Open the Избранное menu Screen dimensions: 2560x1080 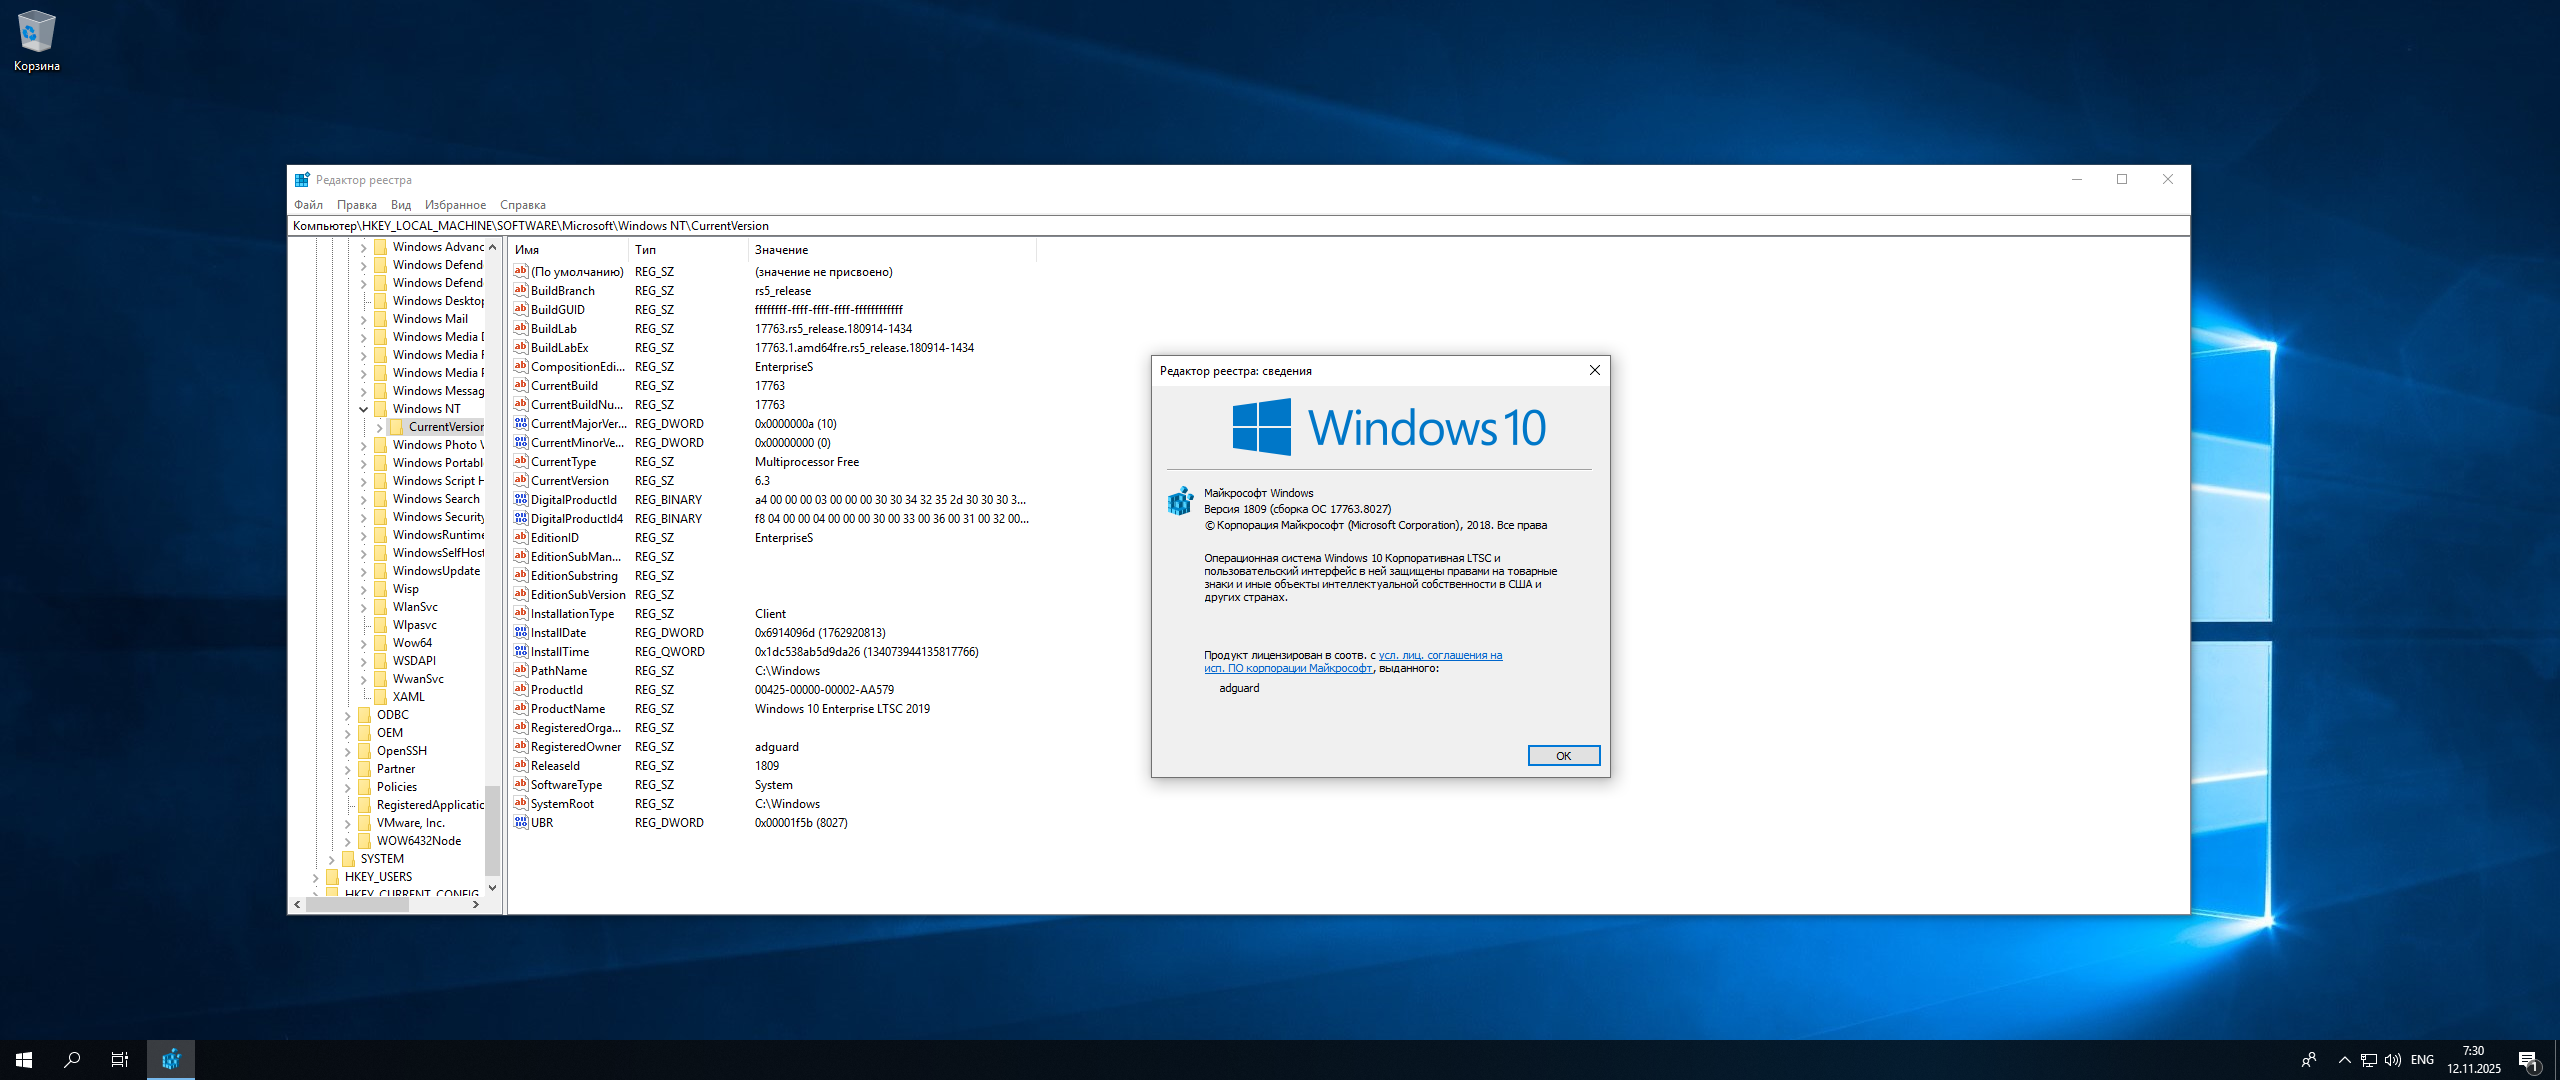(x=455, y=205)
